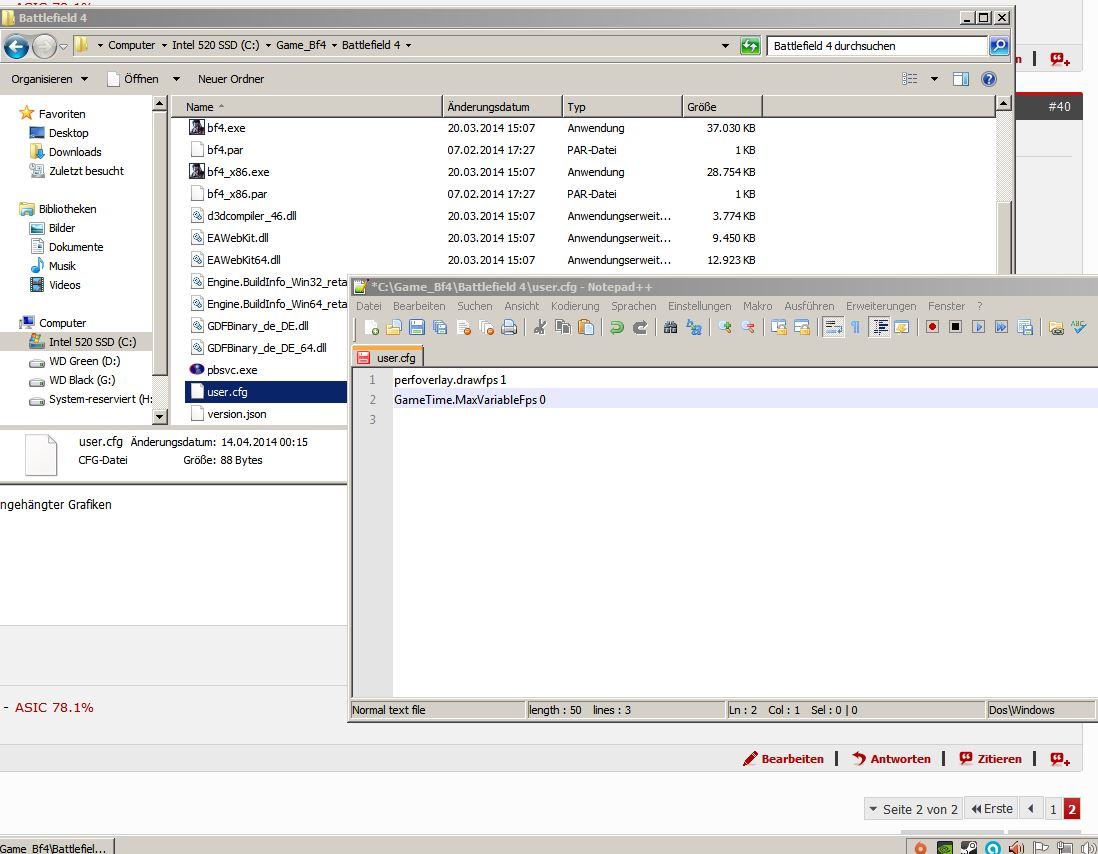This screenshot has height=854, width=1098.
Task: Select the user.cfg document tab
Action: coord(387,358)
